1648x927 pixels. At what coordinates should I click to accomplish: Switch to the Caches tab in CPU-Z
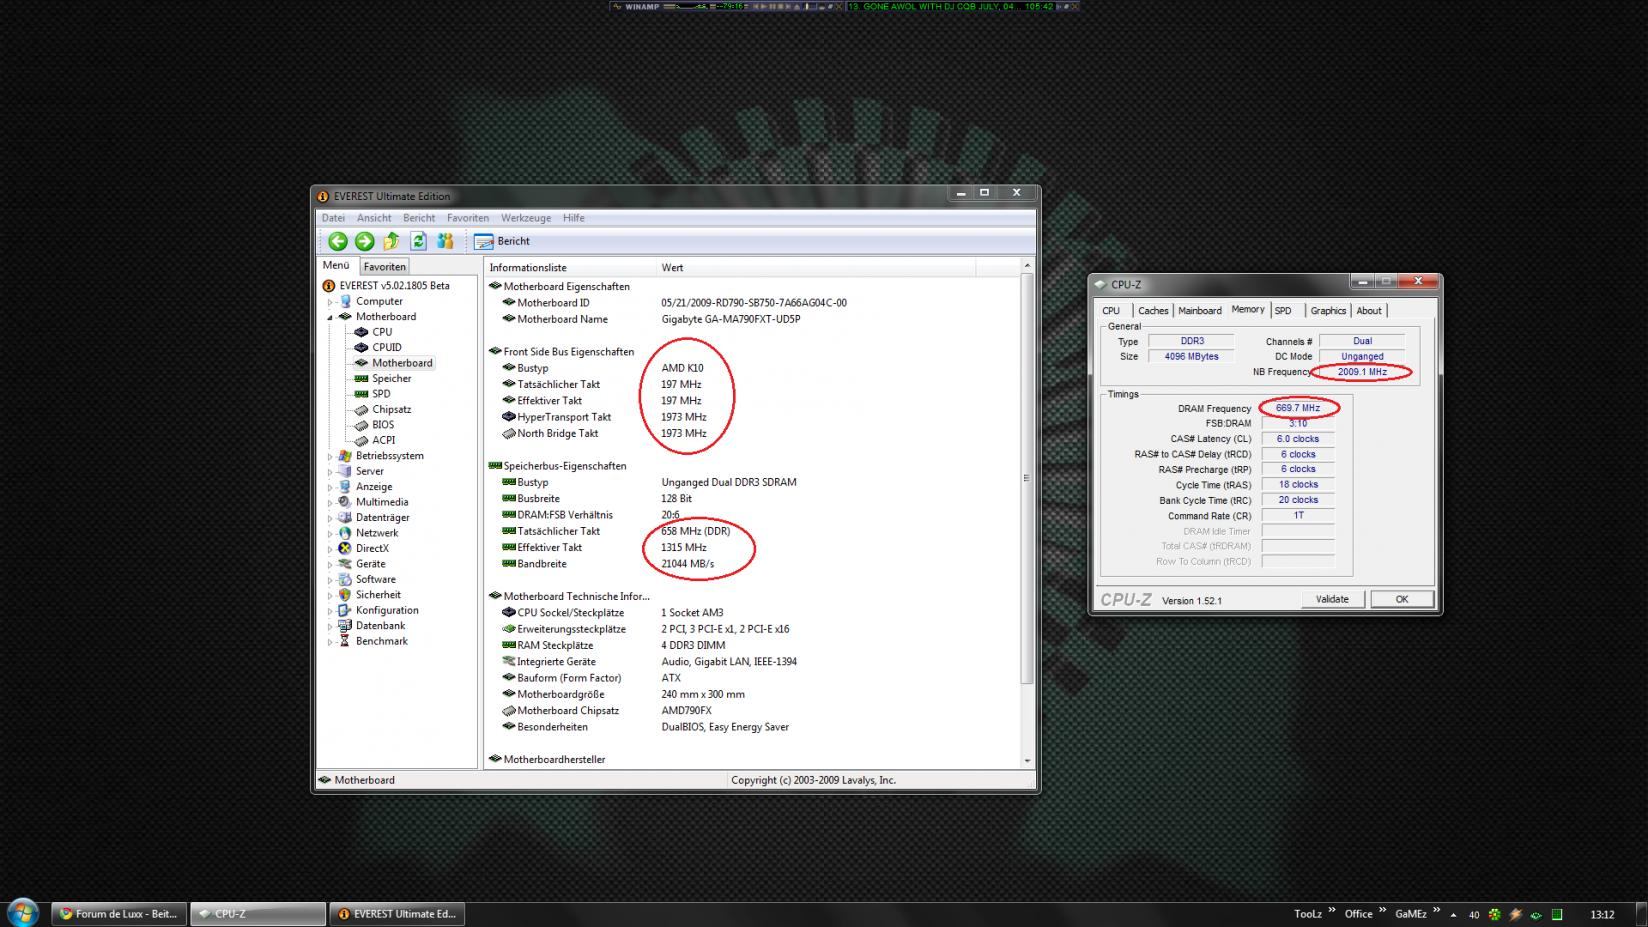pos(1153,311)
